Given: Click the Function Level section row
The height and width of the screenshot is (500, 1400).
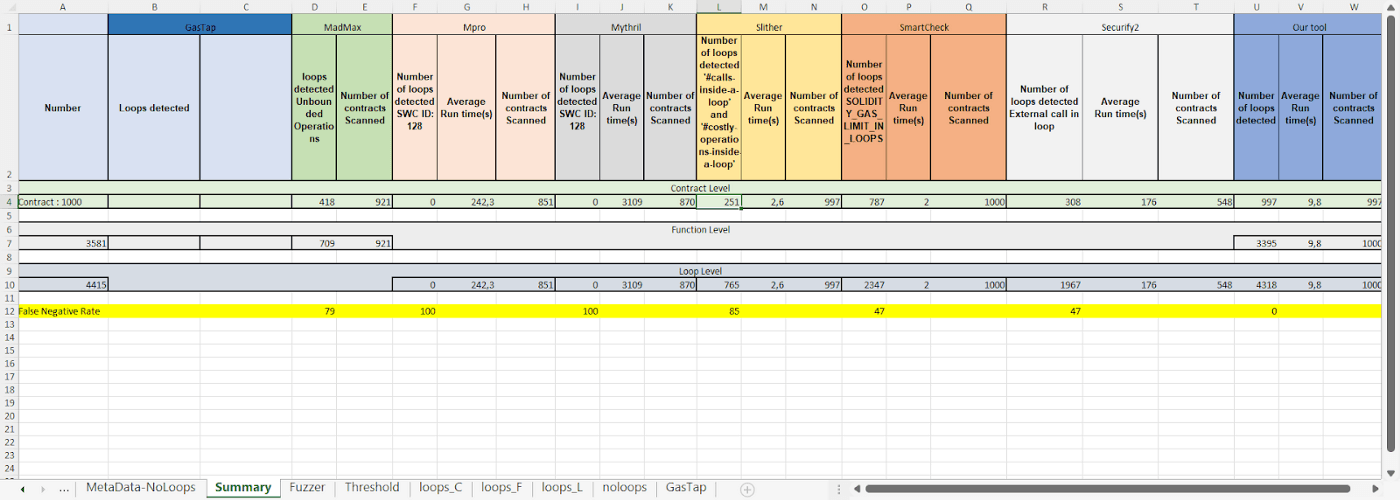Looking at the screenshot, I should (700, 229).
